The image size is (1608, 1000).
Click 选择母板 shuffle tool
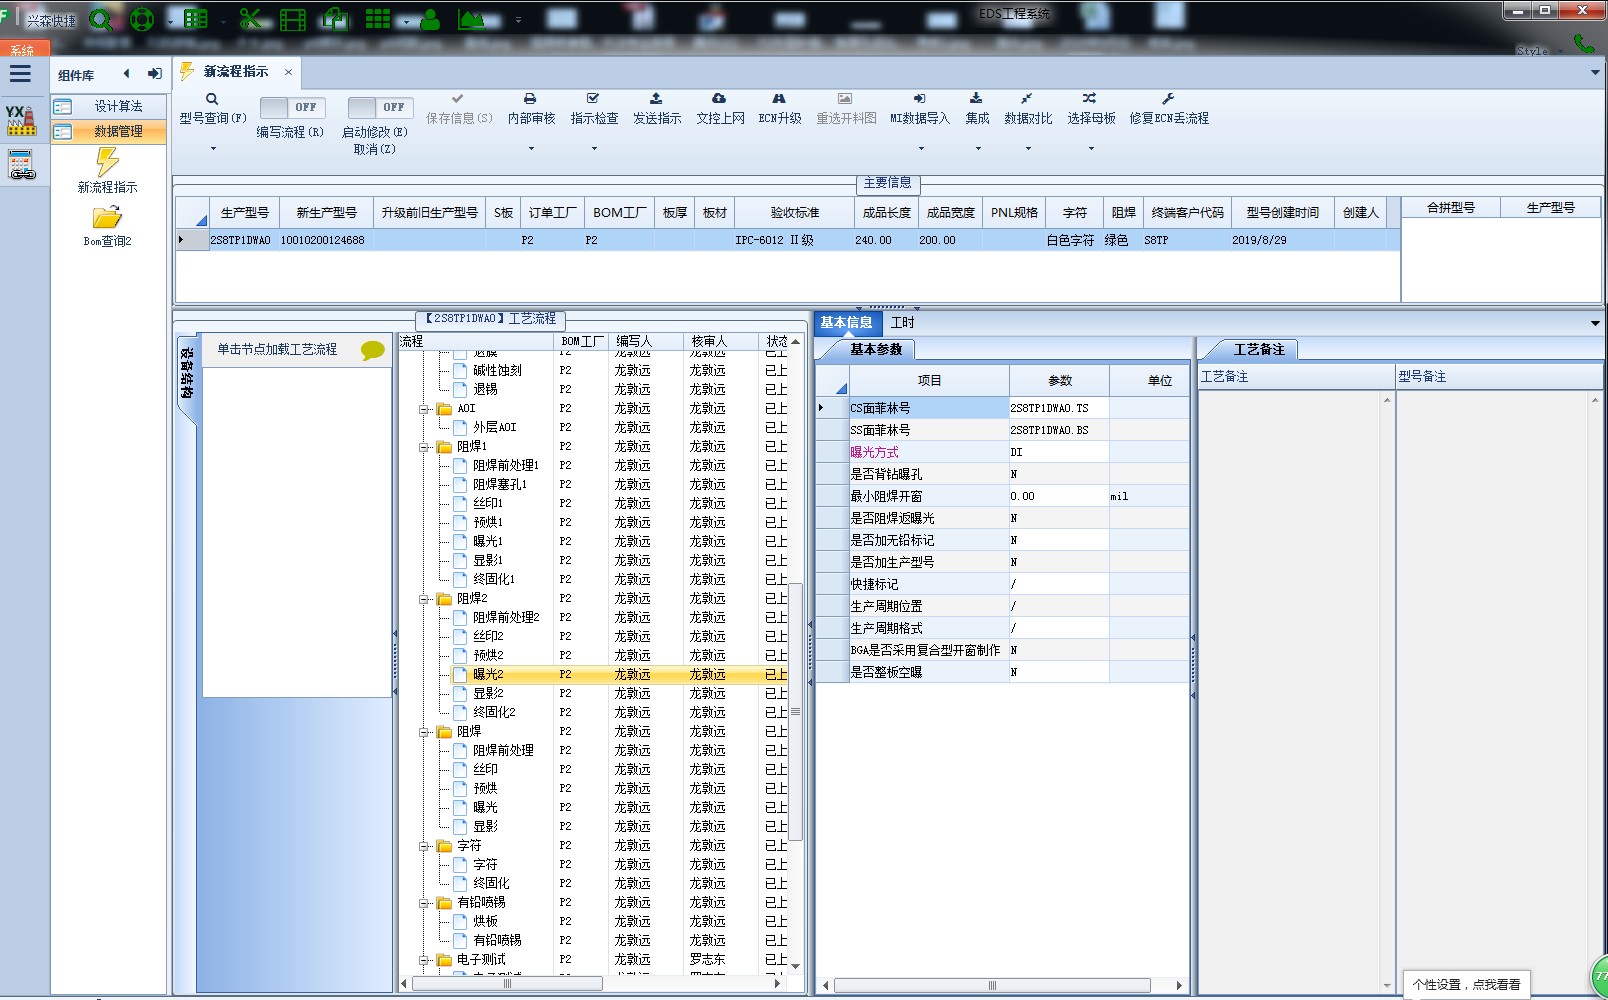click(1091, 109)
